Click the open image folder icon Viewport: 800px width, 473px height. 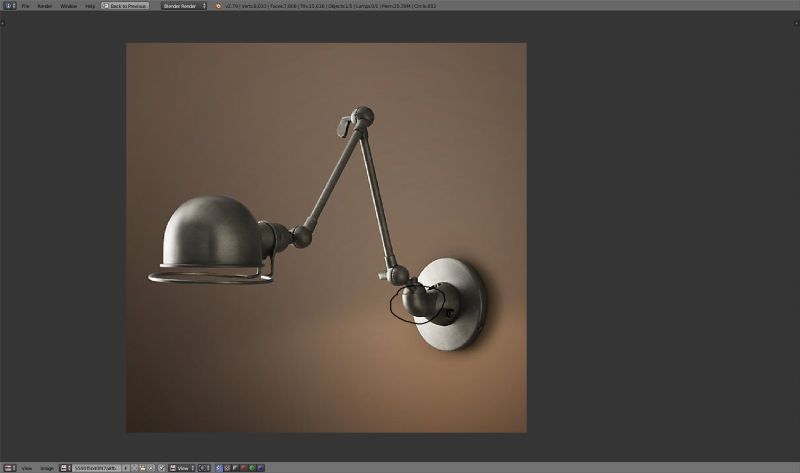[142, 468]
